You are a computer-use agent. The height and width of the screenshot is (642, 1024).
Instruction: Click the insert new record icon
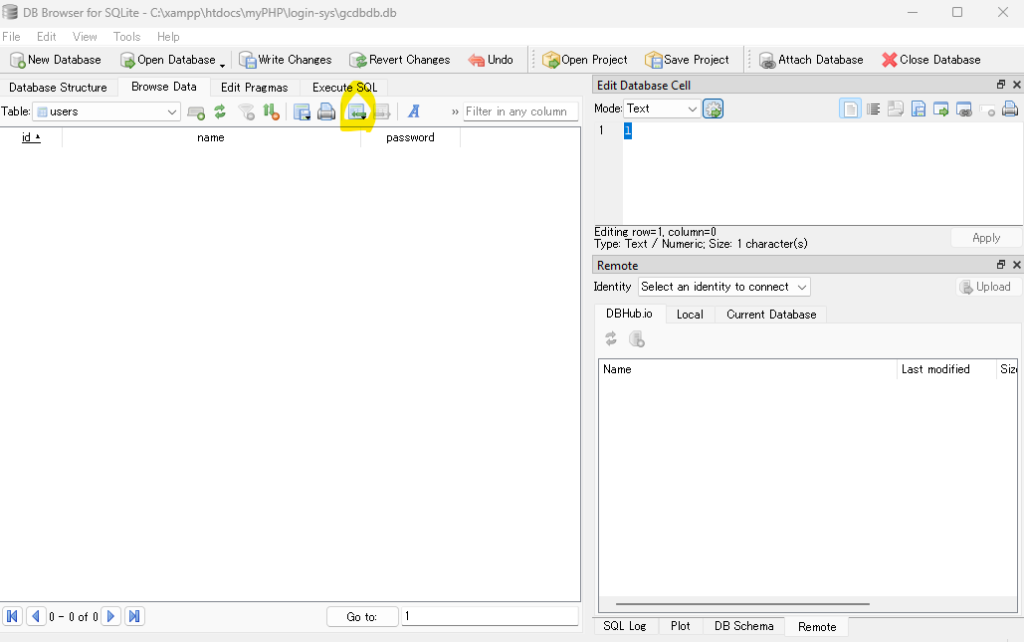click(196, 112)
